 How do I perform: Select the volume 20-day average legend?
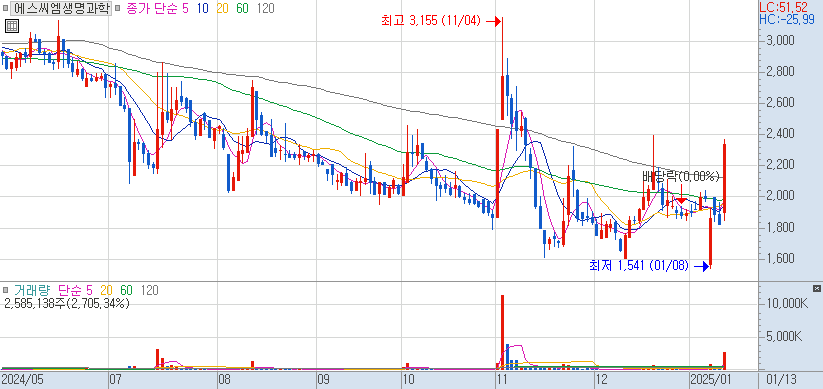107,289
